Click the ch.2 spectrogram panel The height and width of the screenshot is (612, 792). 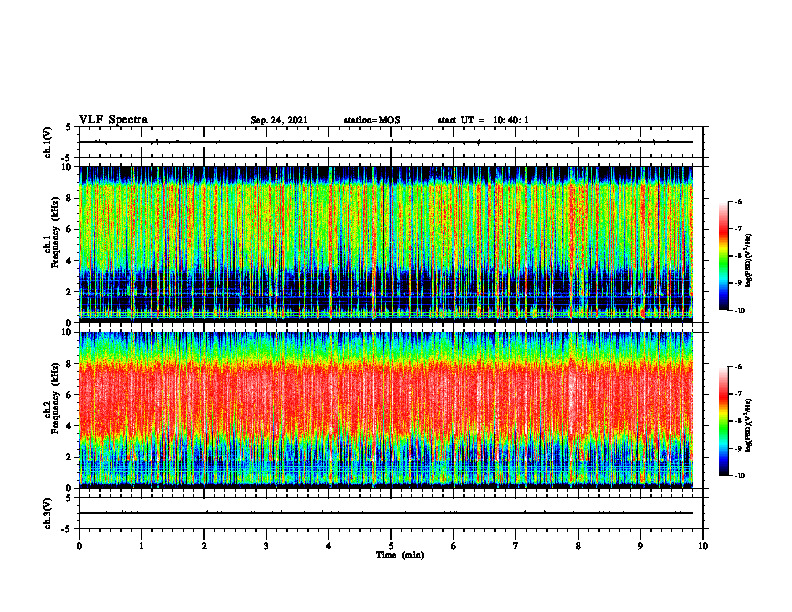point(386,410)
